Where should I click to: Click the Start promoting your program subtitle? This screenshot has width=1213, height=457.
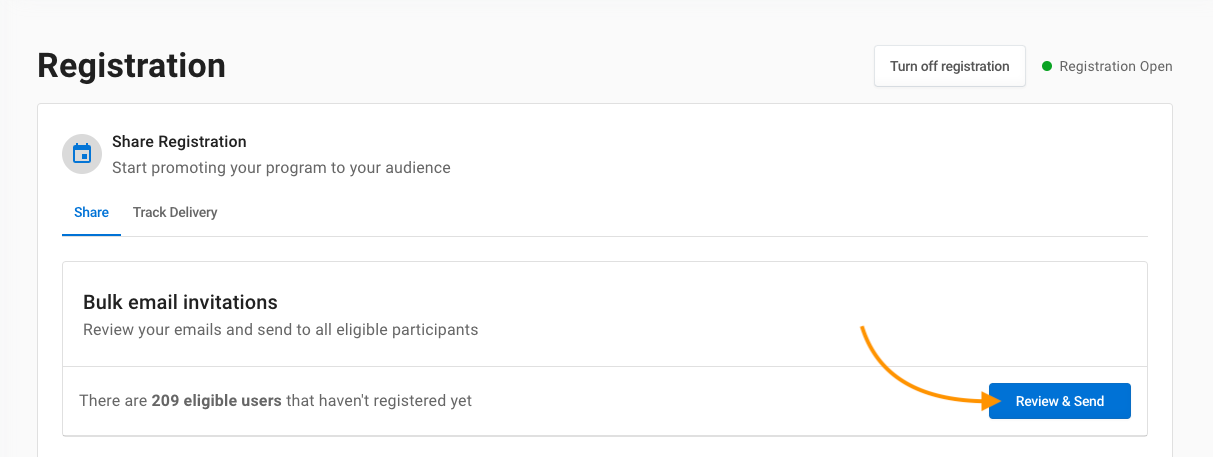coord(281,168)
